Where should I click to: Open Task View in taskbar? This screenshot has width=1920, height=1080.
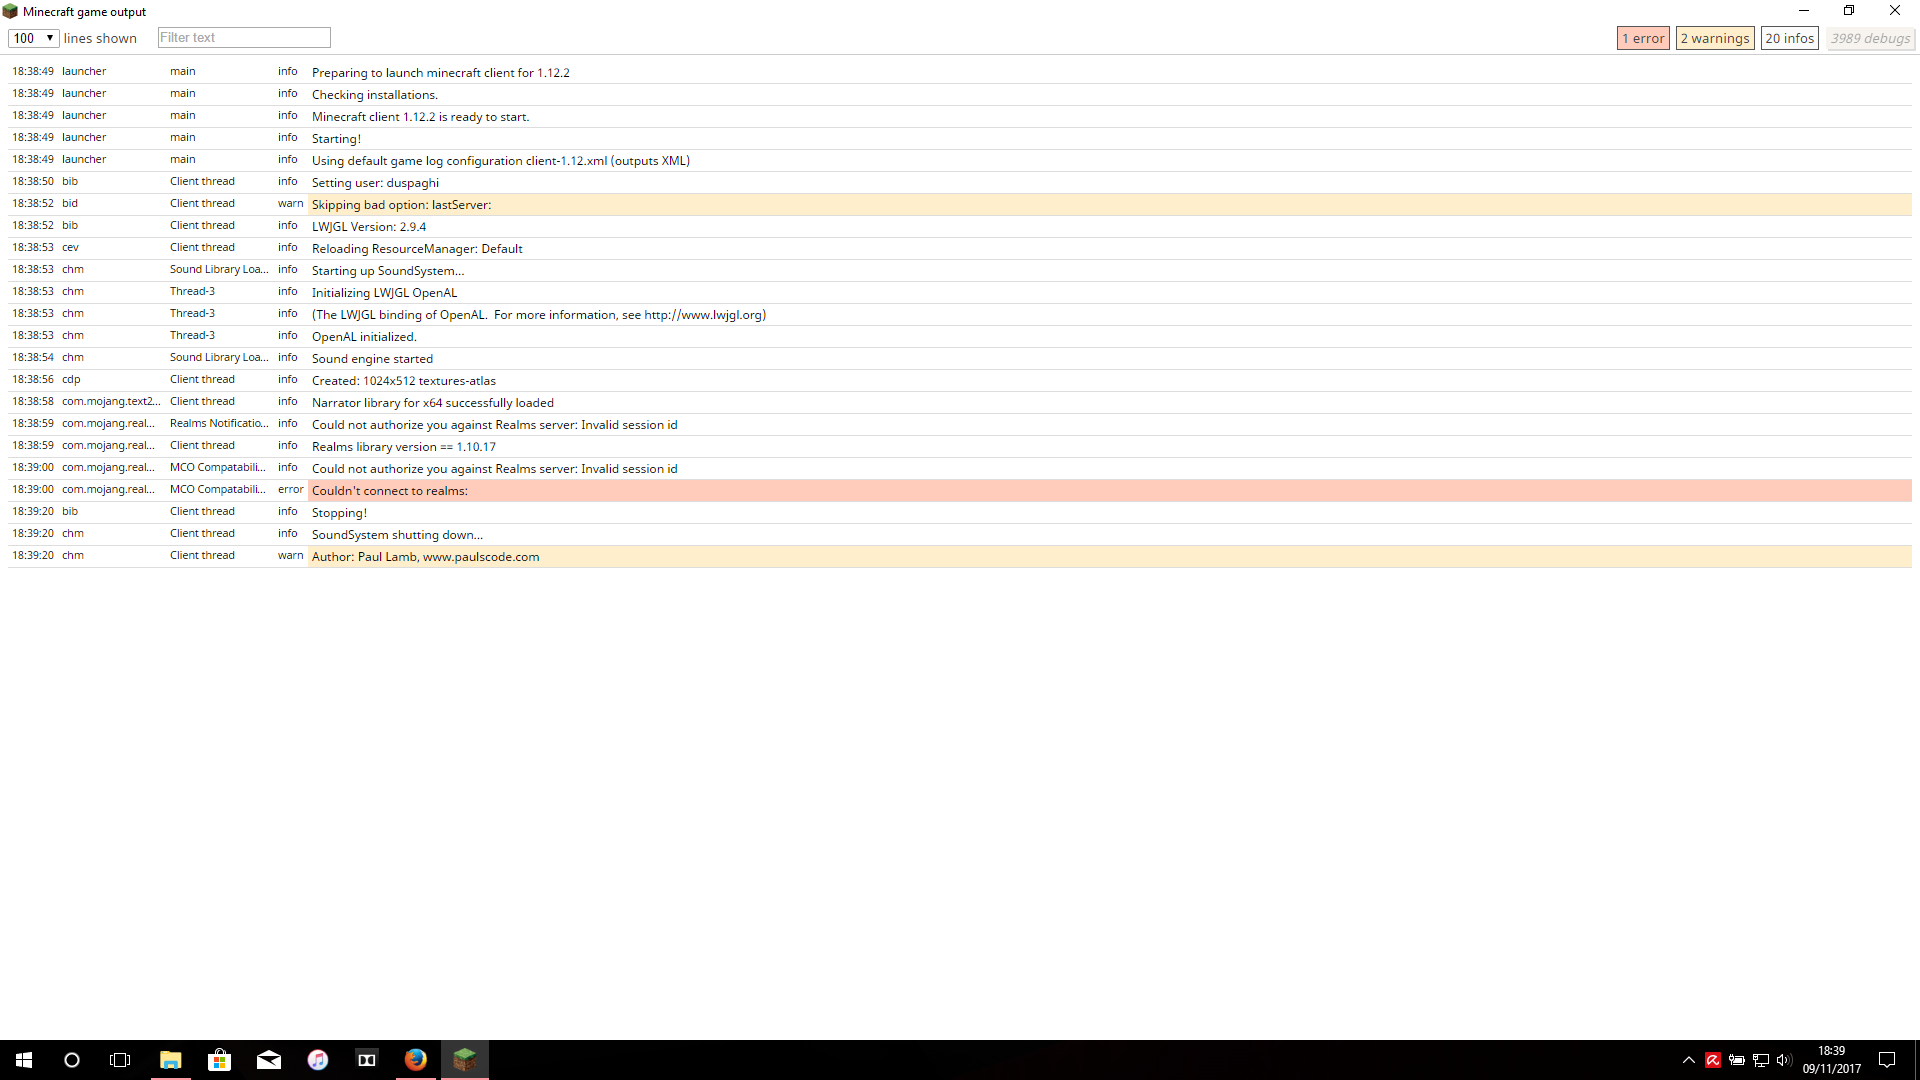(x=120, y=1060)
